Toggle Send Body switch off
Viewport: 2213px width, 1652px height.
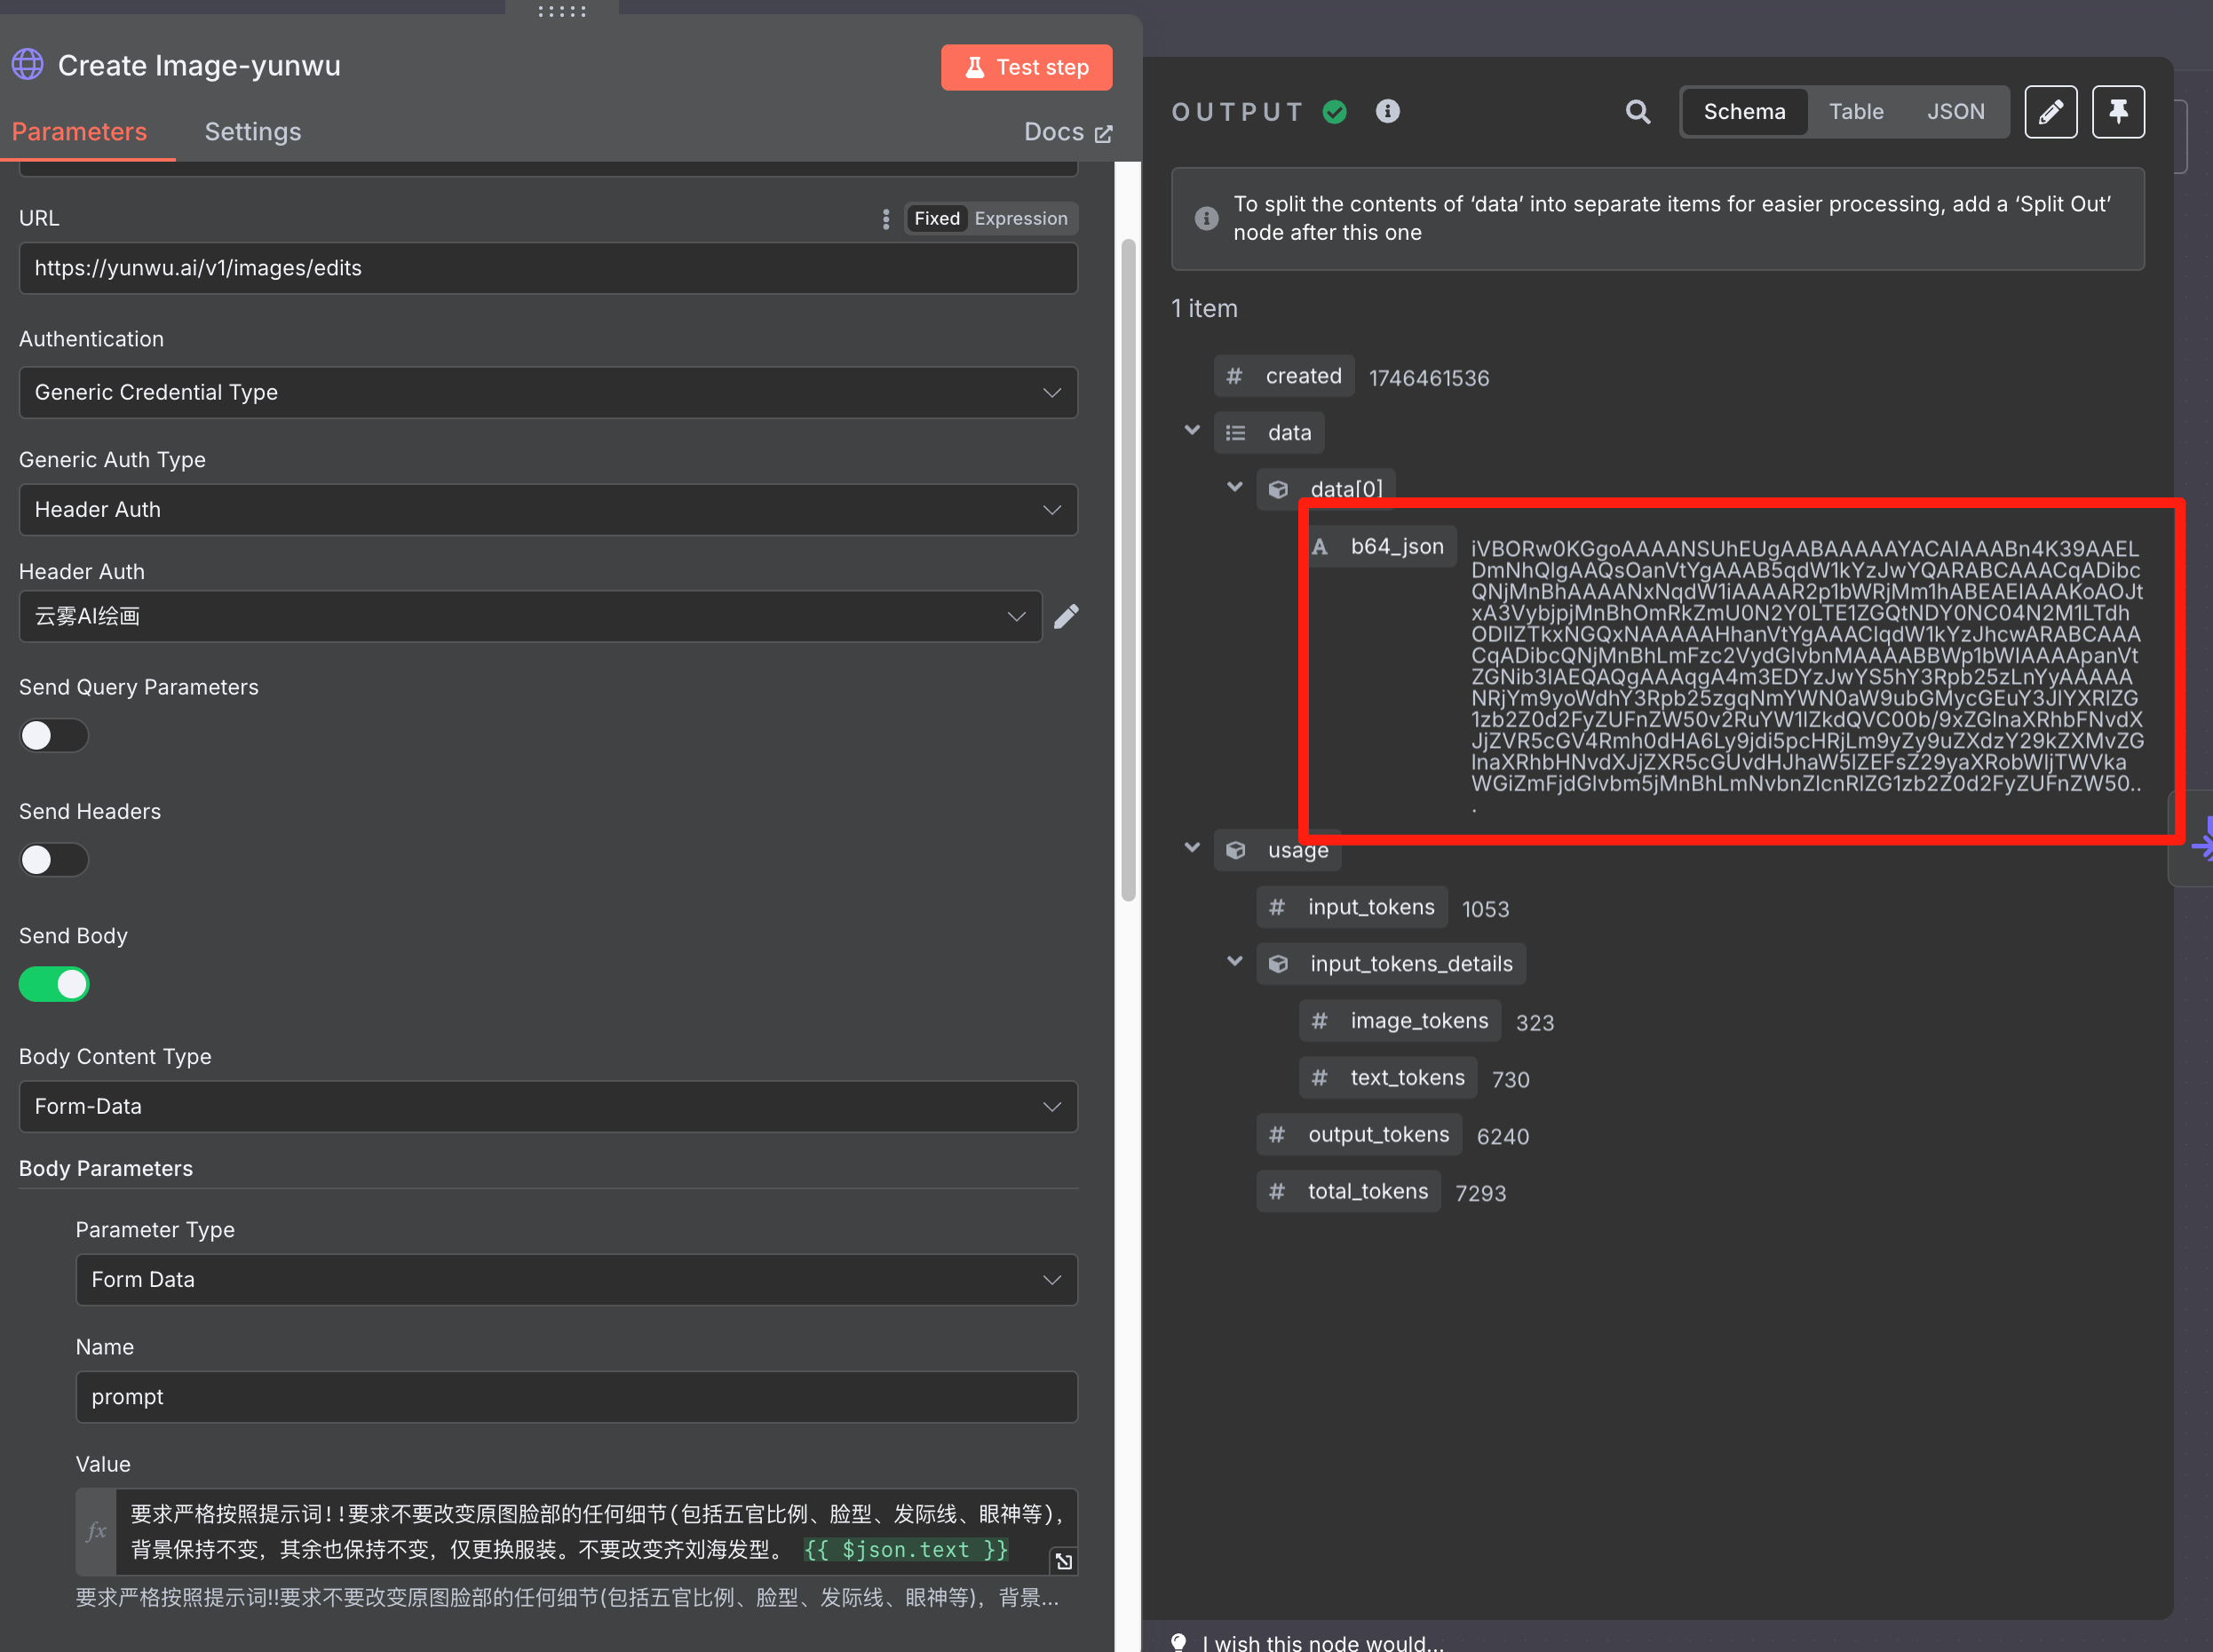point(54,984)
